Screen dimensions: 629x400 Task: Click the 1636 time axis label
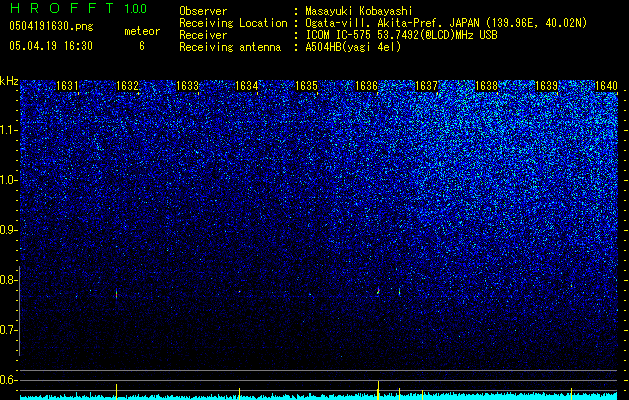coord(366,86)
